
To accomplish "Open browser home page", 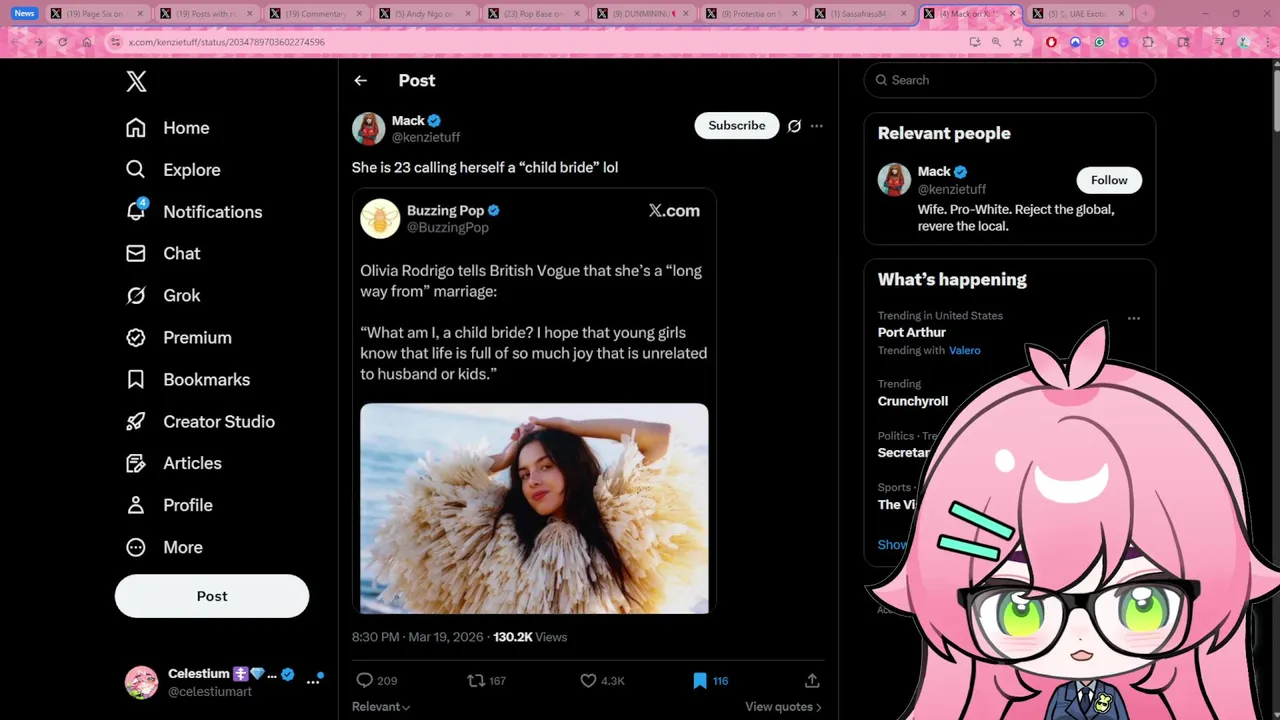I will 87,42.
